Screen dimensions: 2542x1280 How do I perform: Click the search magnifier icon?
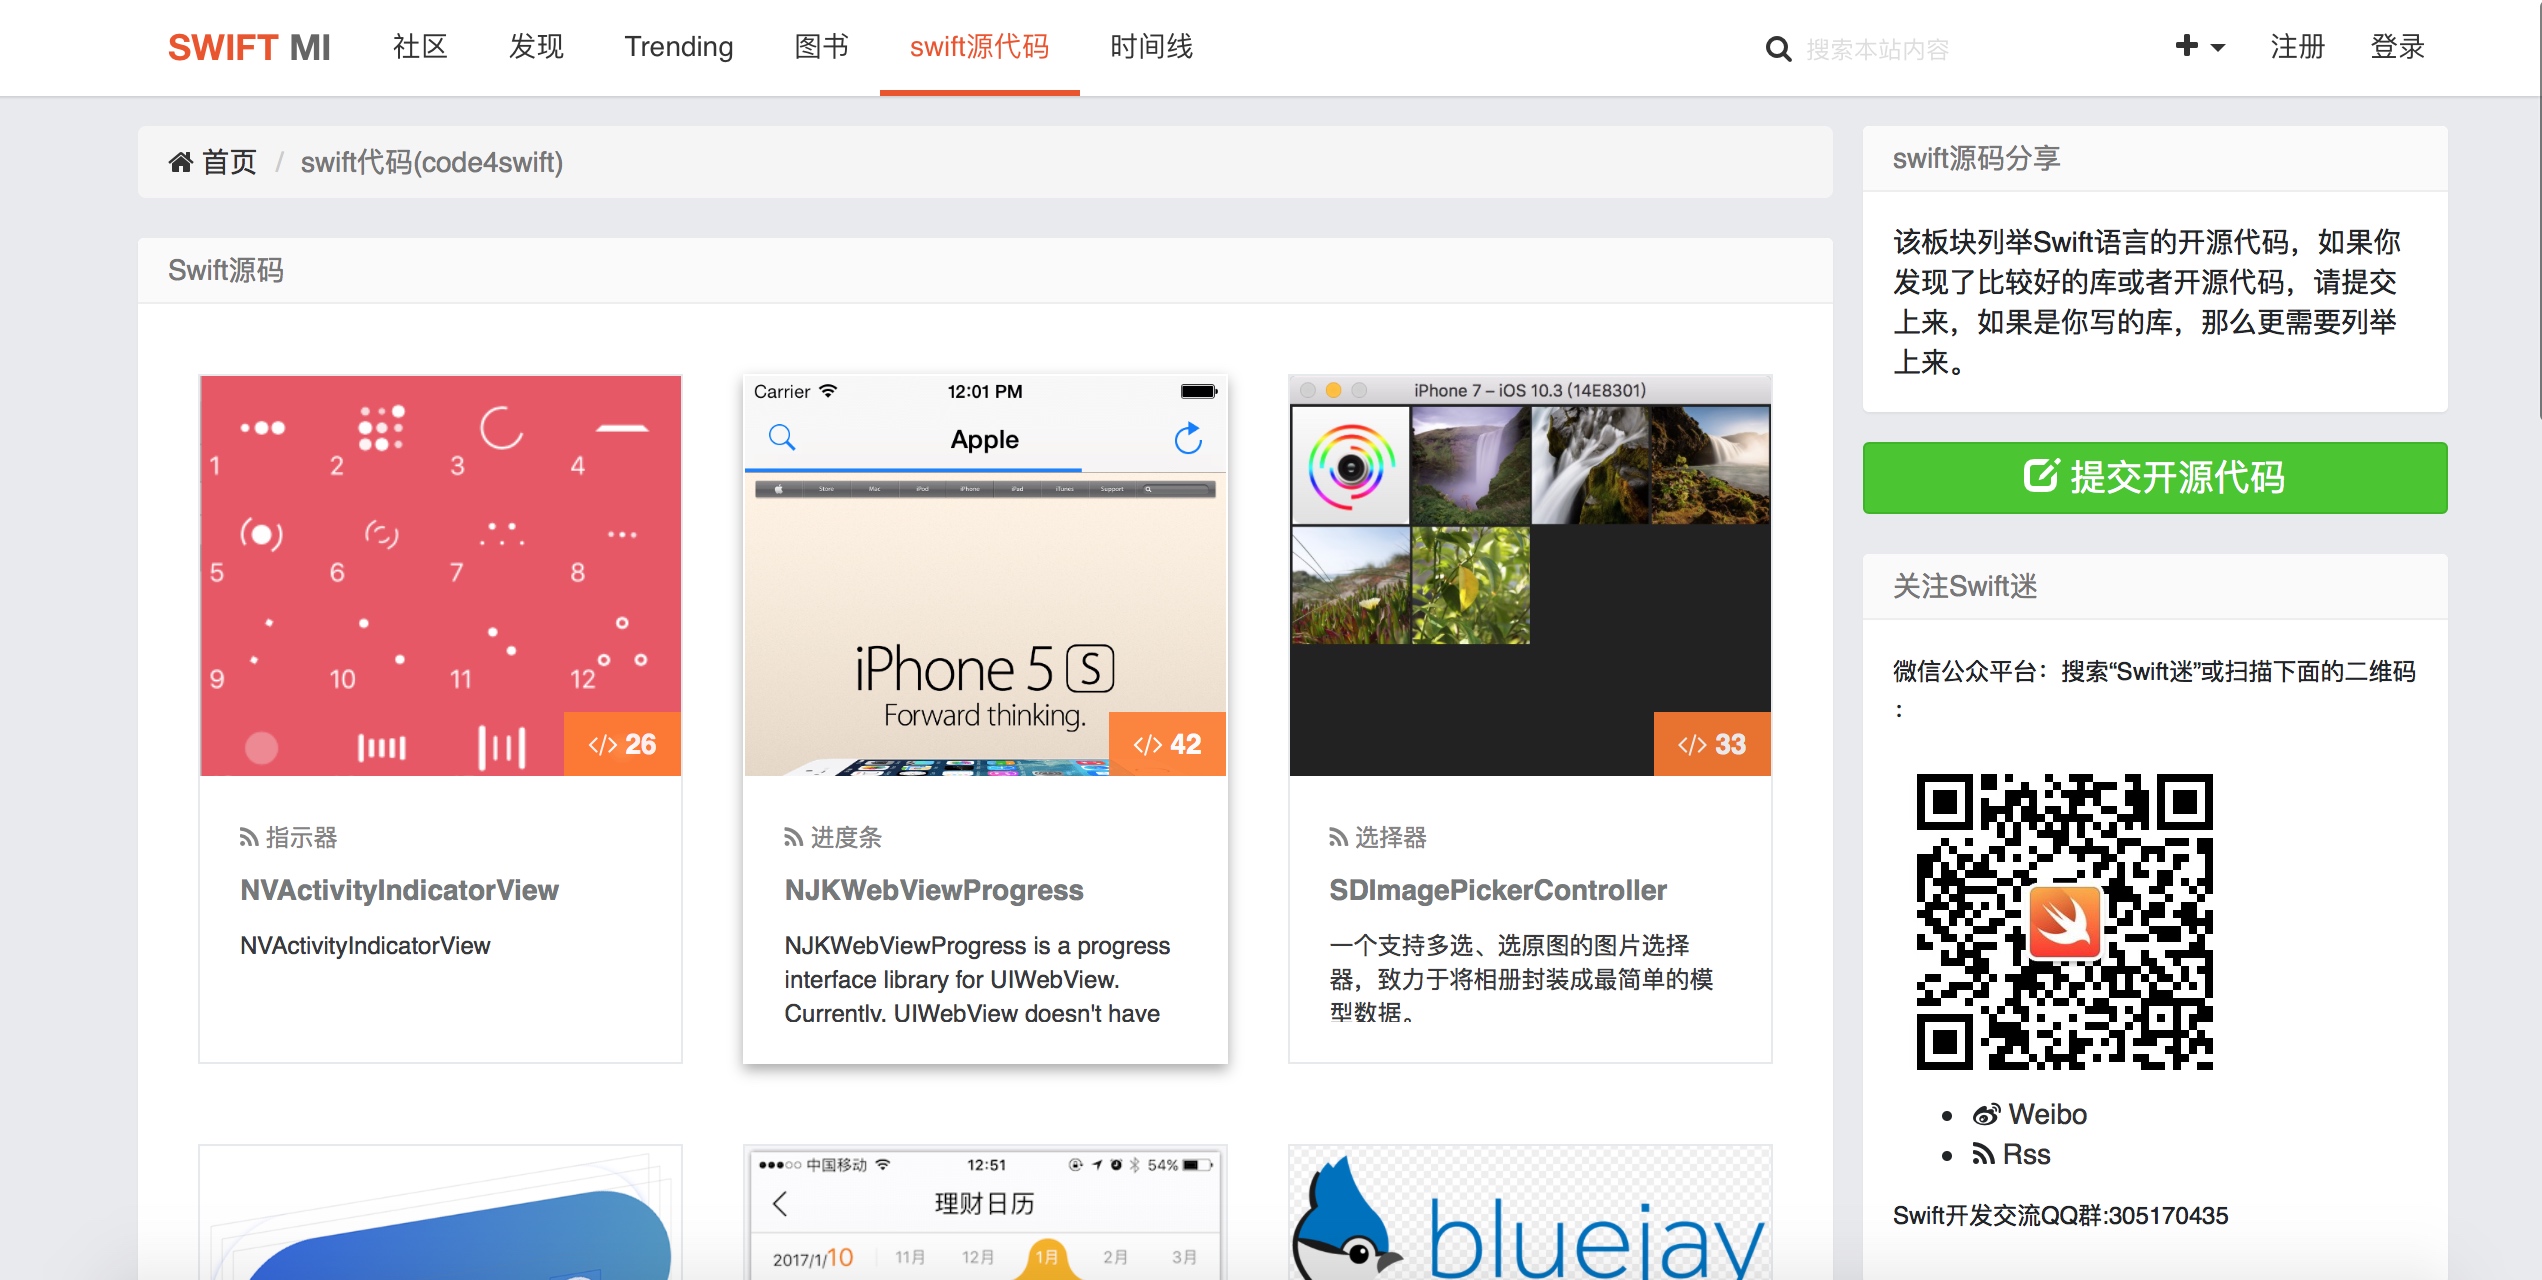coord(1777,49)
